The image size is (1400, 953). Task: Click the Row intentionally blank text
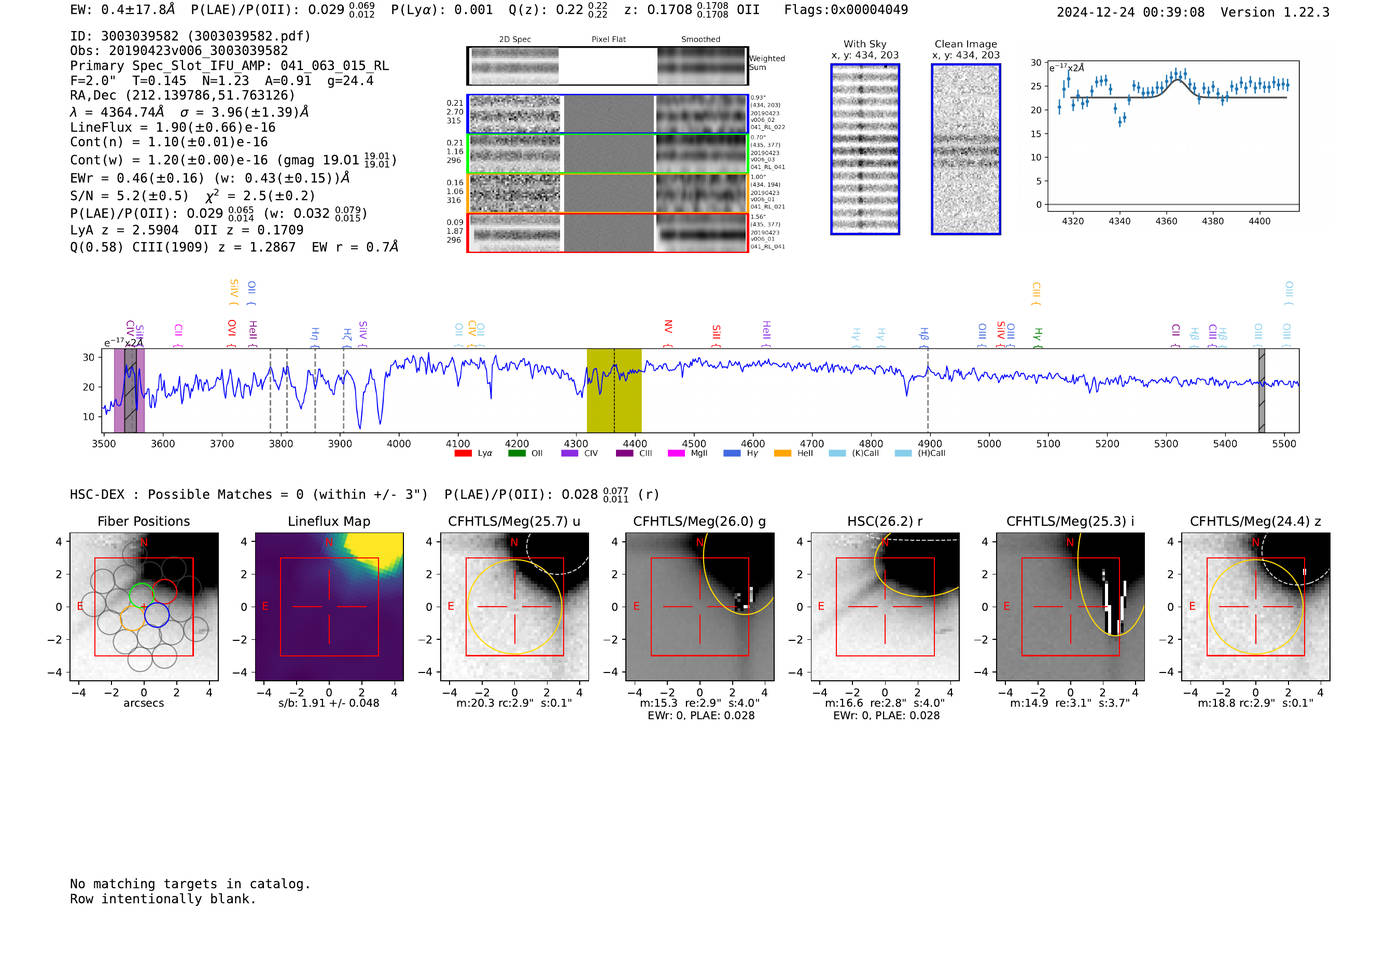tap(163, 899)
